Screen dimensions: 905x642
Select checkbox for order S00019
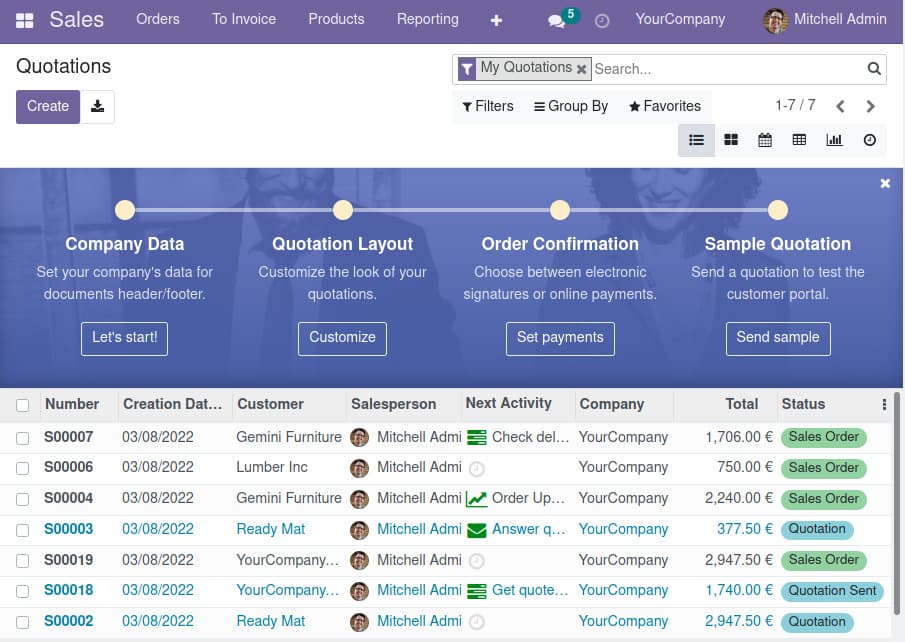click(23, 561)
